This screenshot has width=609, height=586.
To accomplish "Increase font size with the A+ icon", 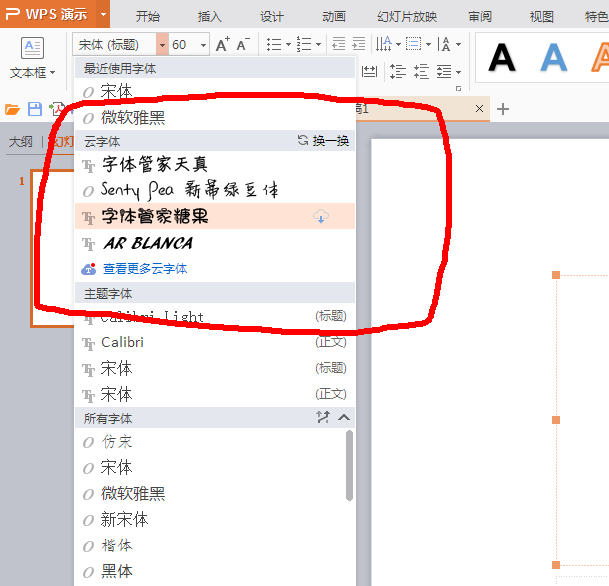I will click(x=223, y=44).
